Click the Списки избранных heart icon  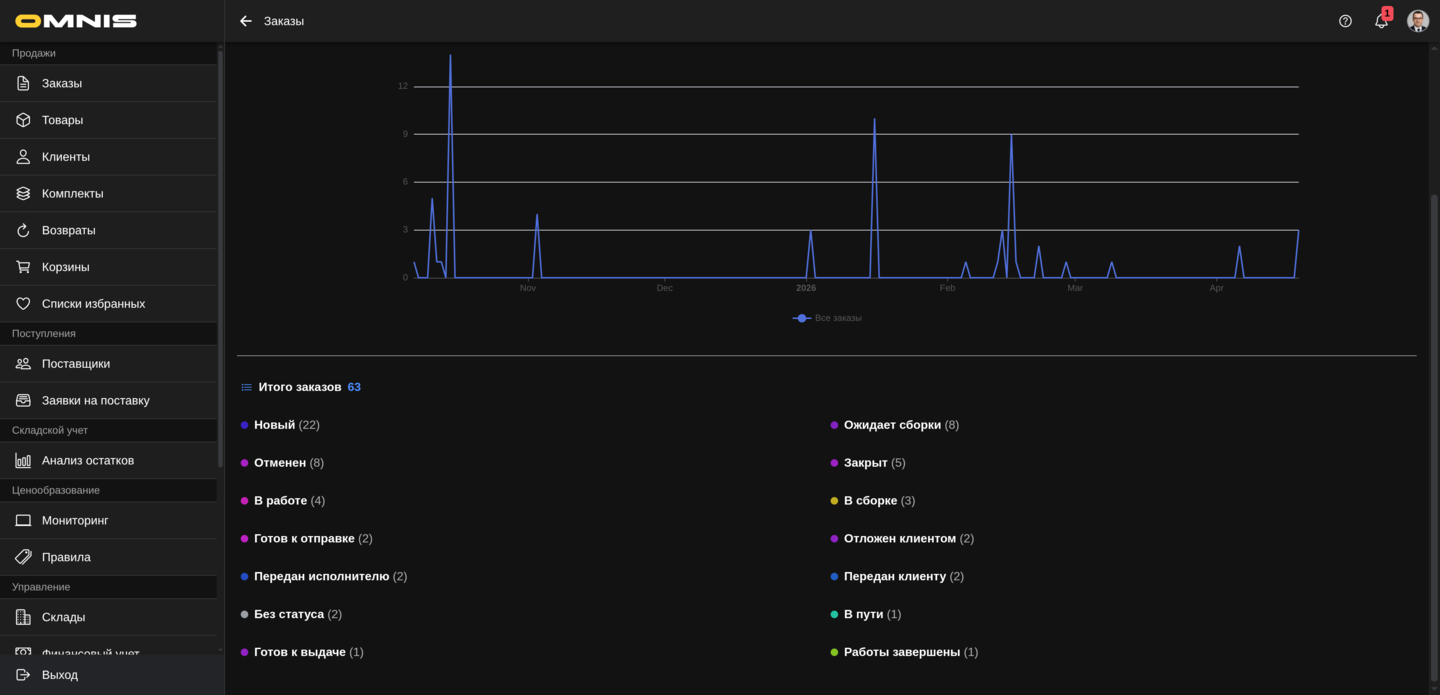(x=23, y=304)
